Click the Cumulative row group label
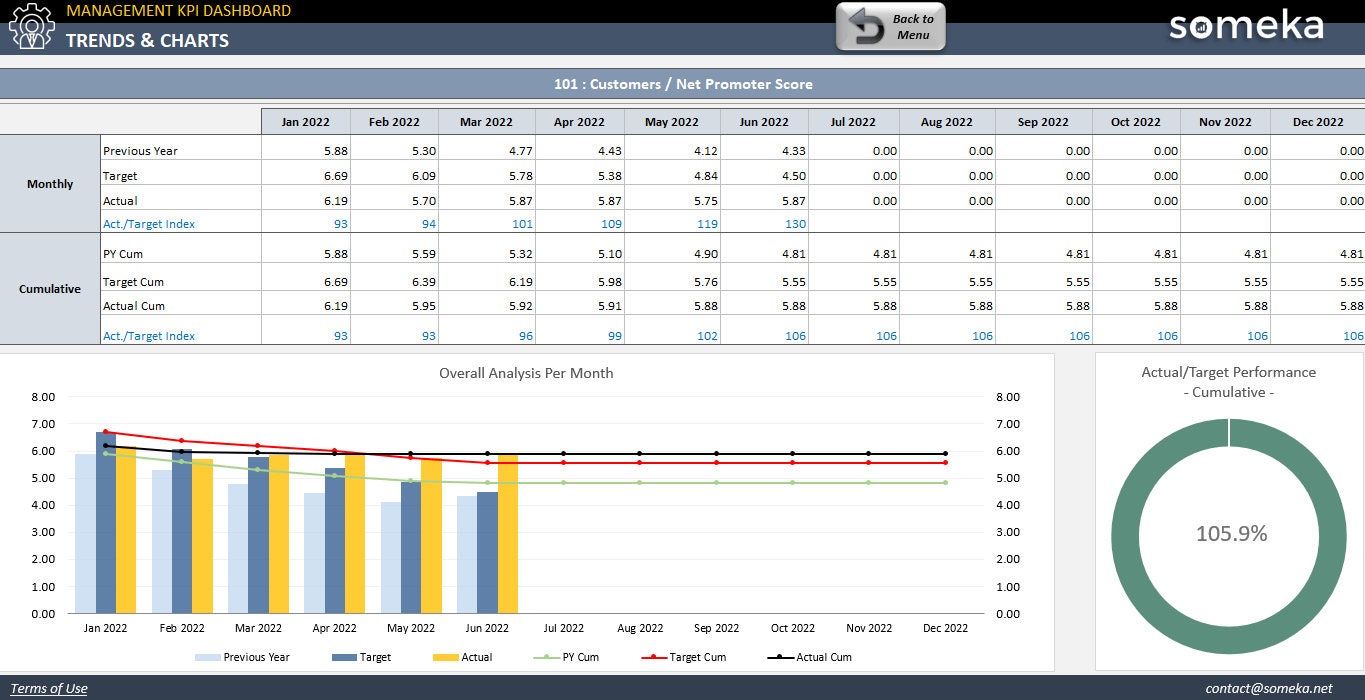This screenshot has height=700, width=1365. coord(49,289)
